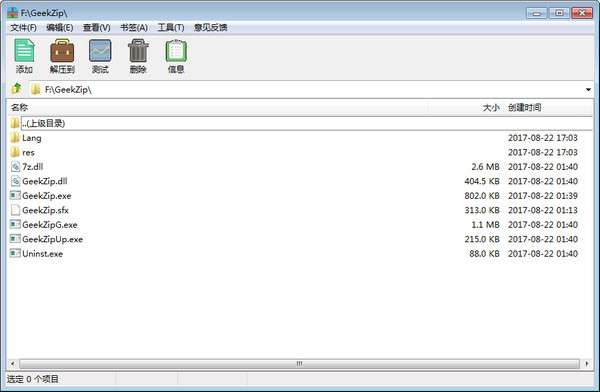Select the 7z.dll file icon
This screenshot has width=600, height=392.
tap(15, 167)
